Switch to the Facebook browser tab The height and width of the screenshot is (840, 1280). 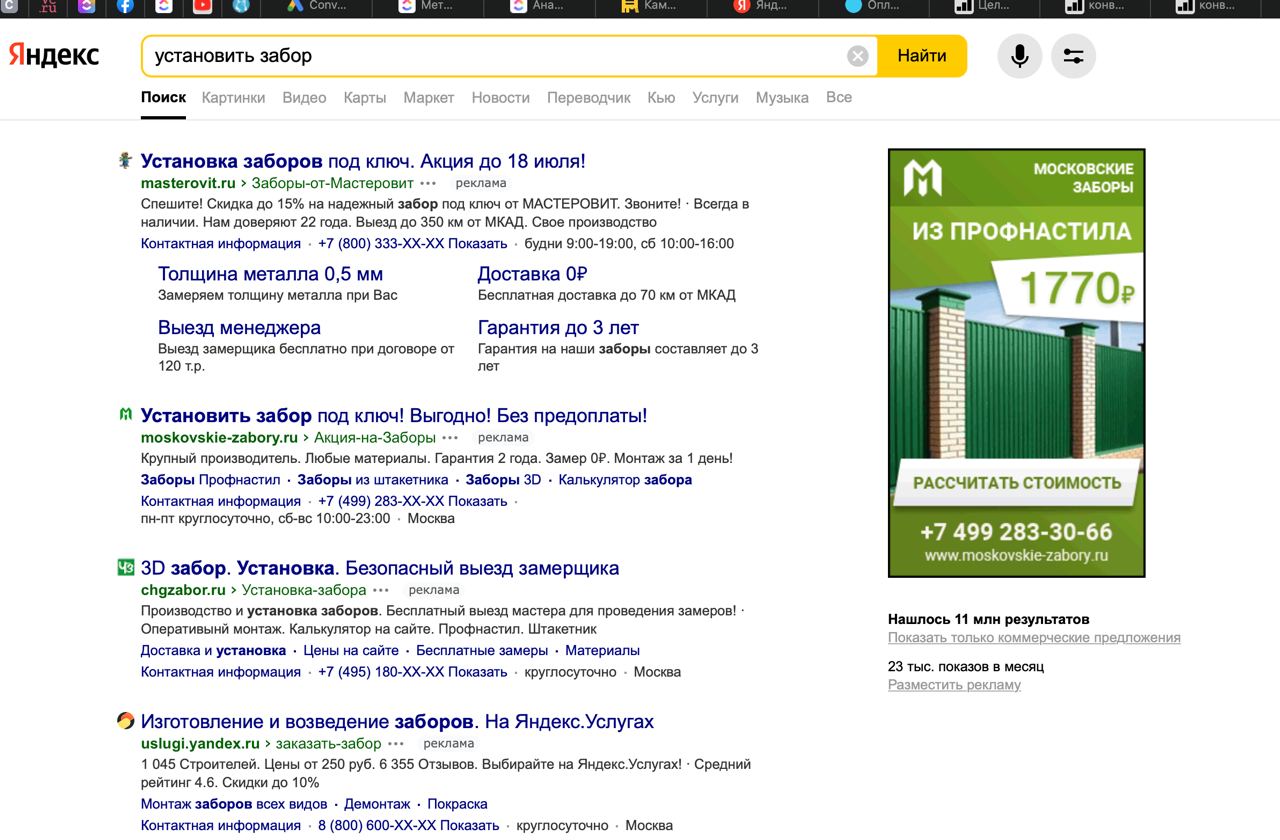coord(125,6)
